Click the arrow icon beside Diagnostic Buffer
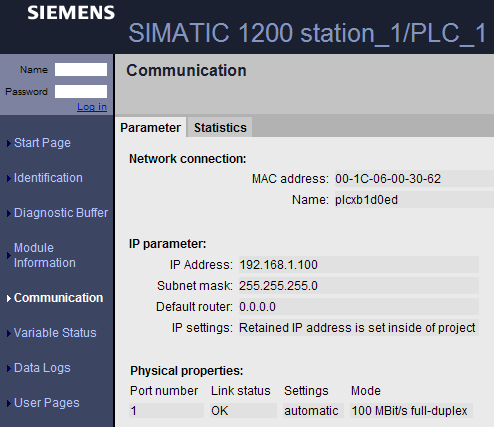 coord(9,213)
